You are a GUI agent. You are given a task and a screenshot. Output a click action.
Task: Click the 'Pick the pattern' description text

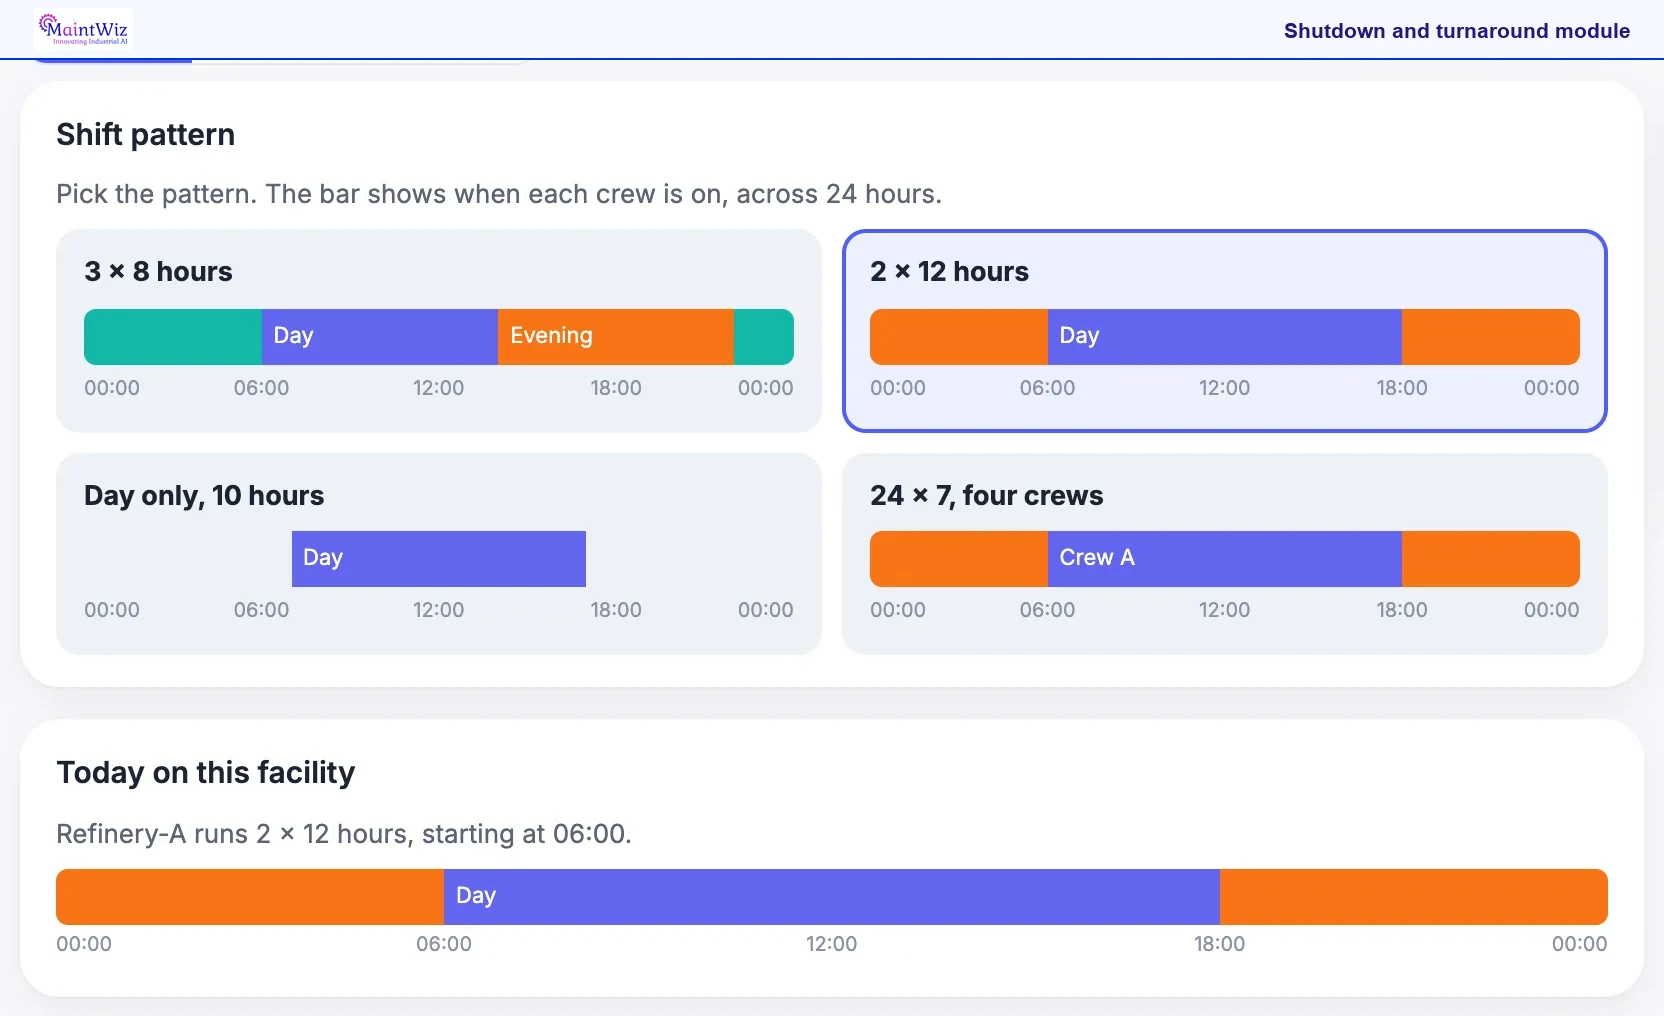coord(499,194)
